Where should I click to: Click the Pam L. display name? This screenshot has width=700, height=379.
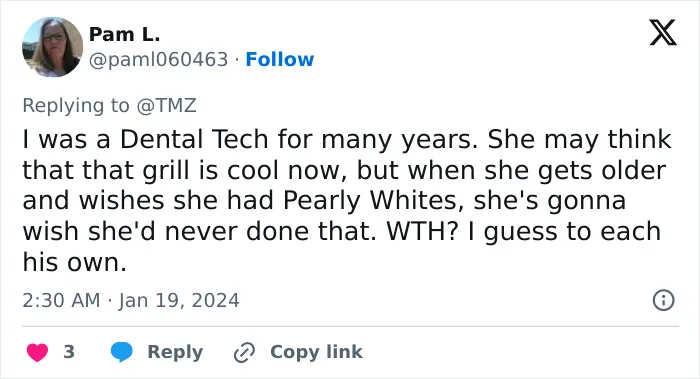coord(125,34)
